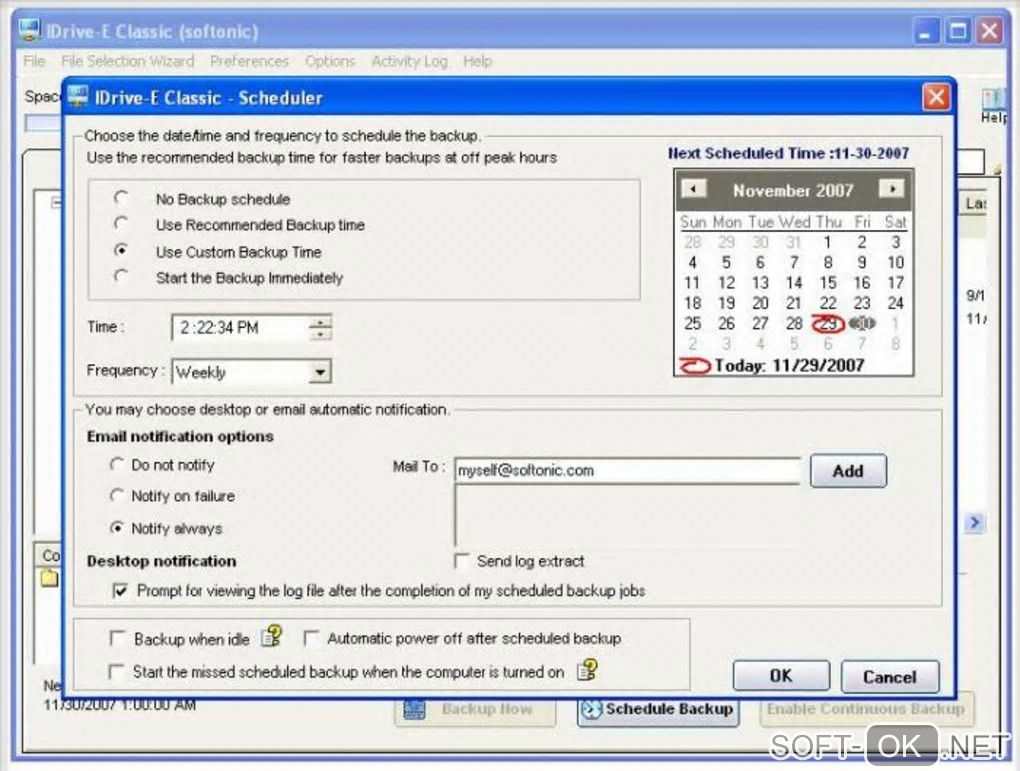Select November 30 in the calendar
Viewport: 1020px width, 771px height.
tap(862, 323)
